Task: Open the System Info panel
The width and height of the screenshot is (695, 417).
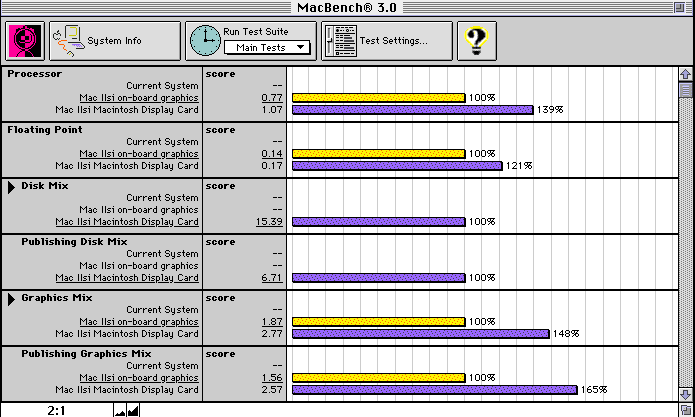Action: (x=115, y=41)
